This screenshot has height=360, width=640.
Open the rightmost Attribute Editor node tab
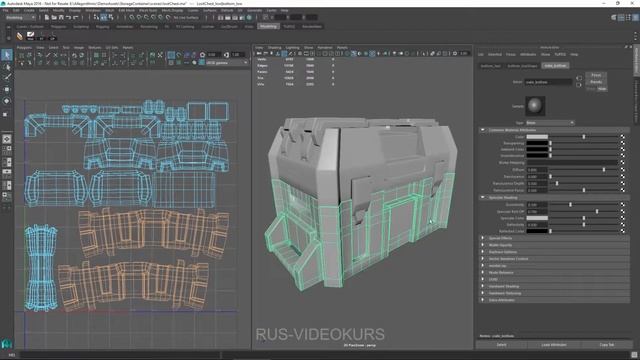point(555,66)
